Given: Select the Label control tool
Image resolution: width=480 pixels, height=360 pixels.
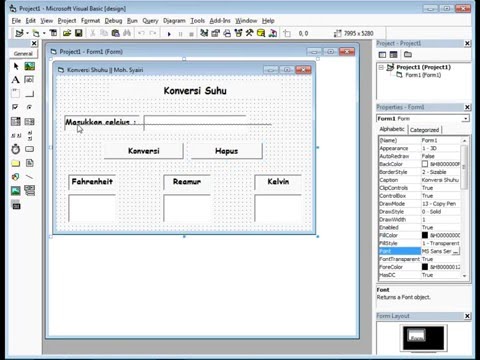Looking at the screenshot, I should point(16,80).
